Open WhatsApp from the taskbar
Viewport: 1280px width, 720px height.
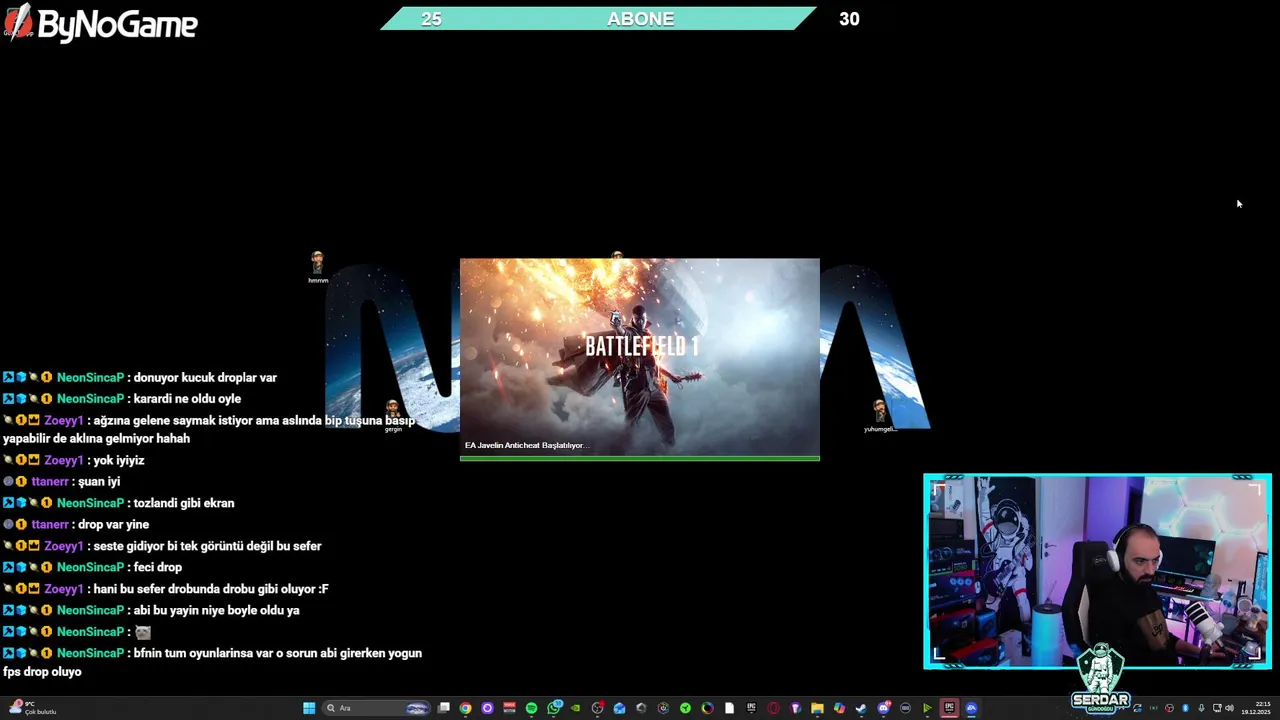pos(554,708)
